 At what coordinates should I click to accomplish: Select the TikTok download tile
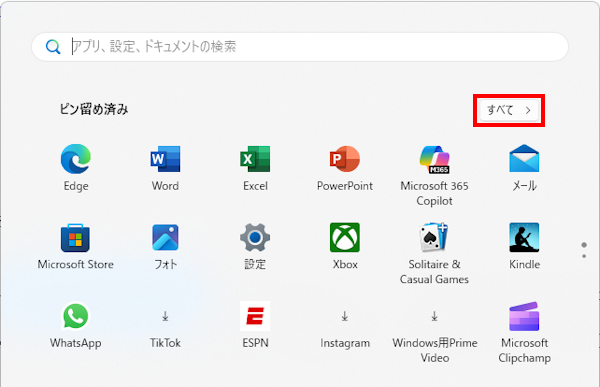click(165, 316)
